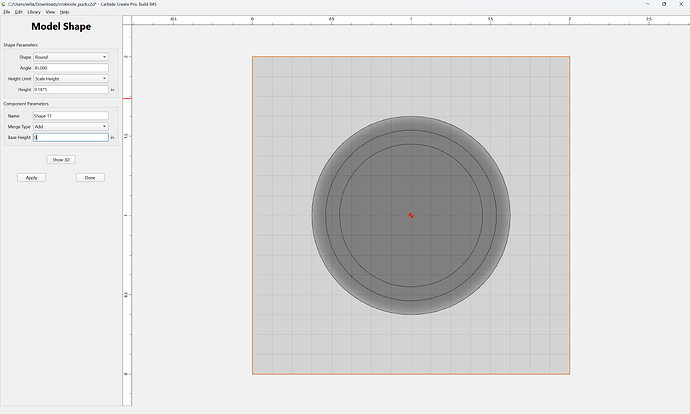
Task: Maximize the Carbide Create window
Action: [664, 4]
